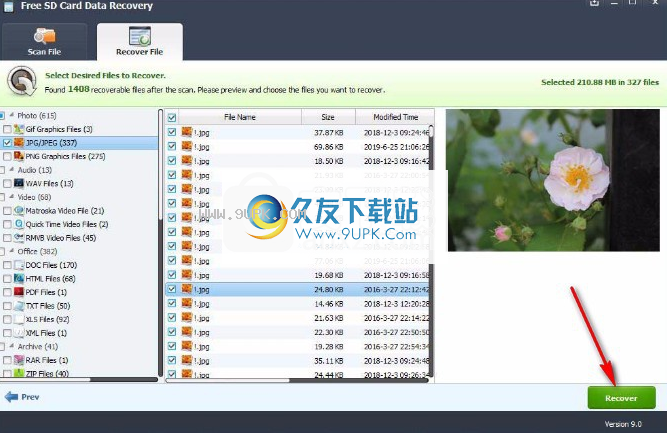Tick the RMVB Video Files checkbox
This screenshot has width=670, height=434.
coord(7,238)
